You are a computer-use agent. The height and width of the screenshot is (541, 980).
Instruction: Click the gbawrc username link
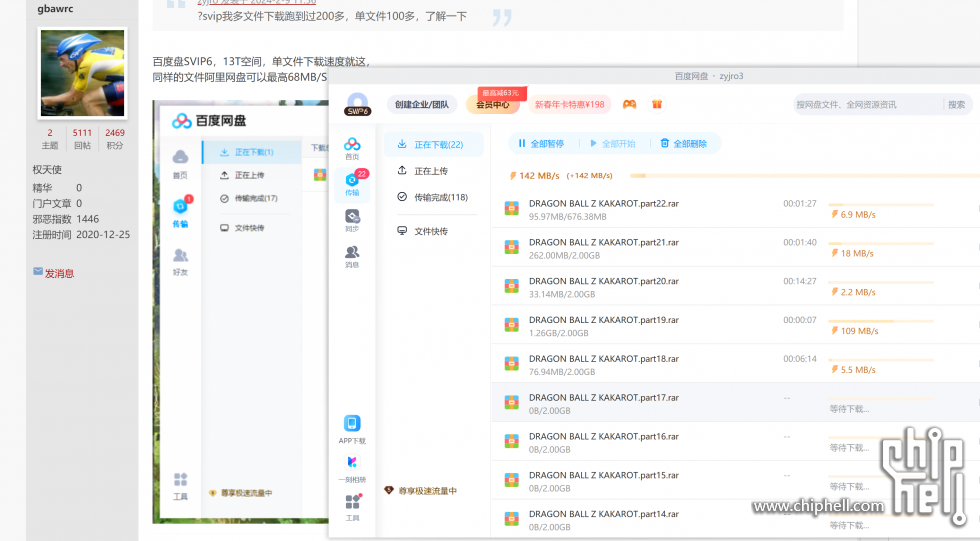[55, 9]
